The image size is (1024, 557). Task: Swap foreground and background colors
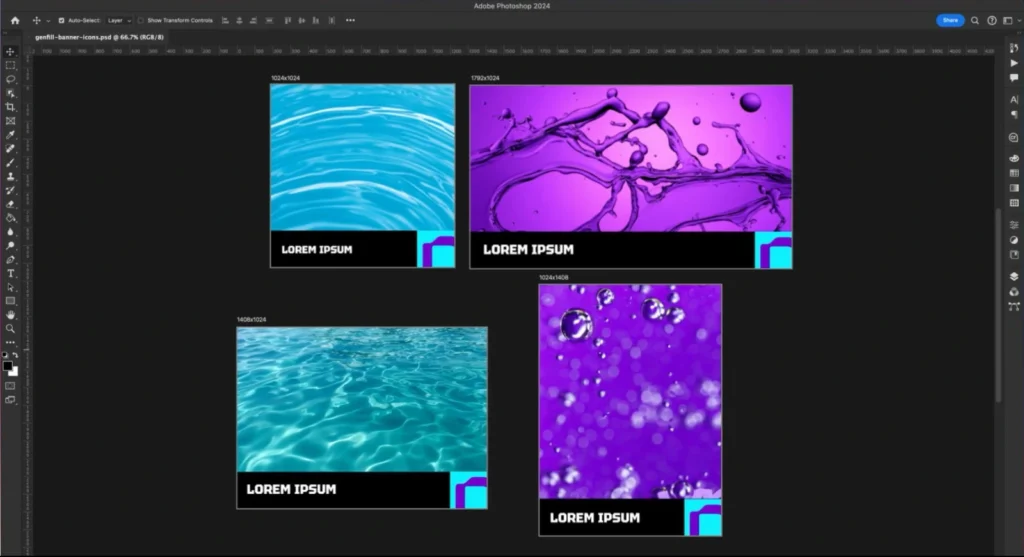[16, 355]
